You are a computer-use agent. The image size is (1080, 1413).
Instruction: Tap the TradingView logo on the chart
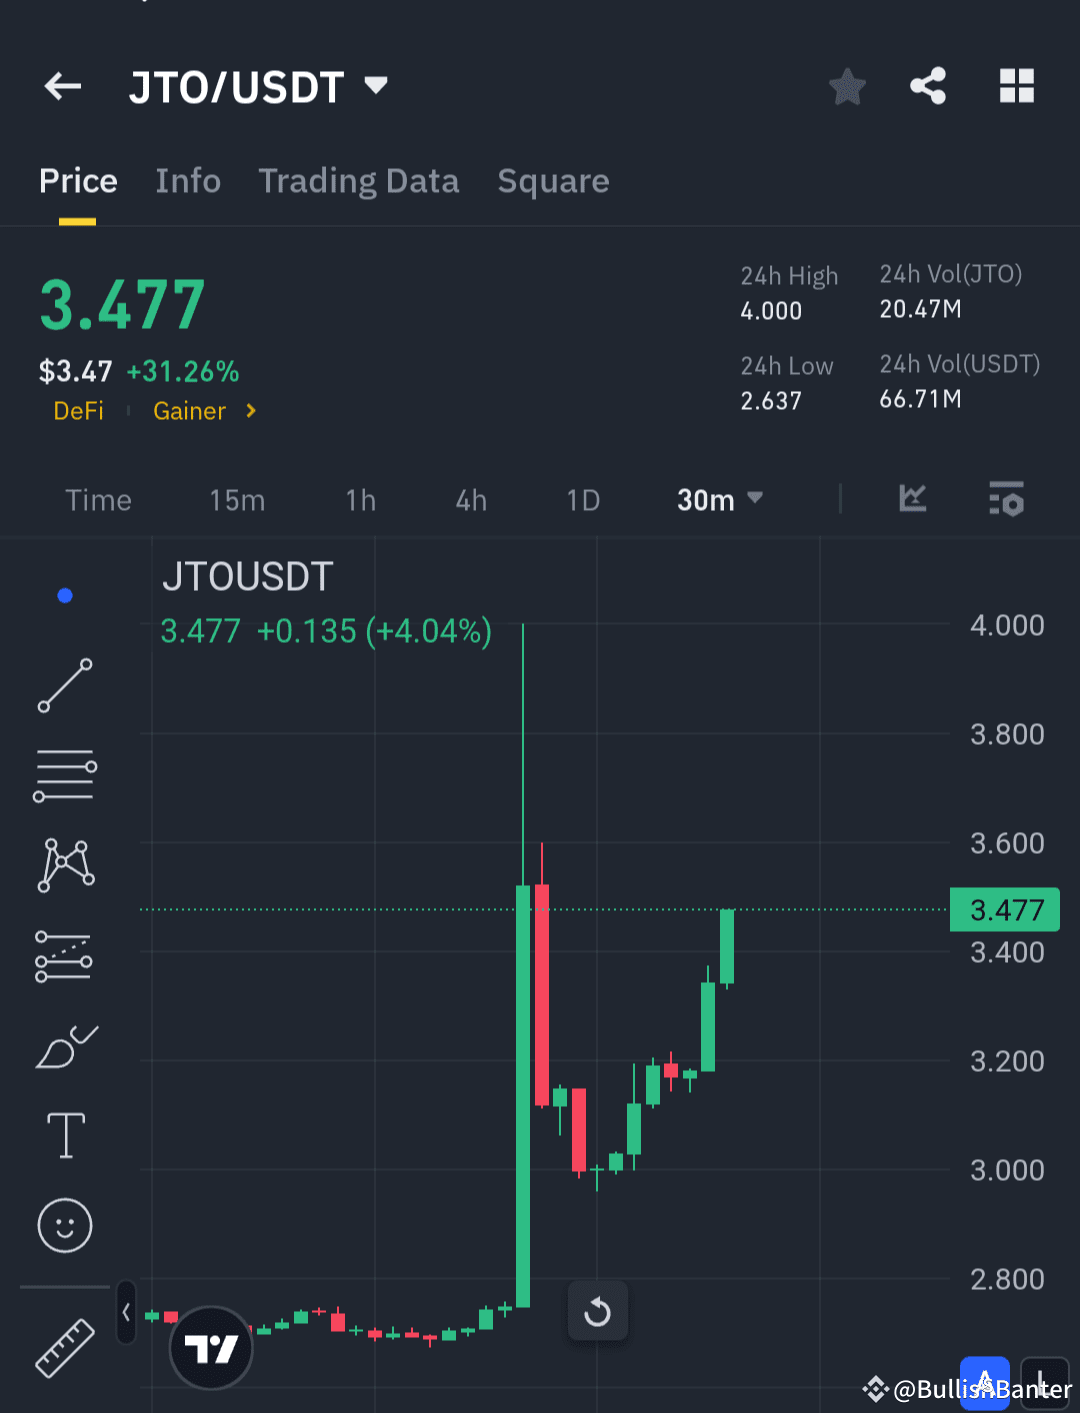(211, 1347)
